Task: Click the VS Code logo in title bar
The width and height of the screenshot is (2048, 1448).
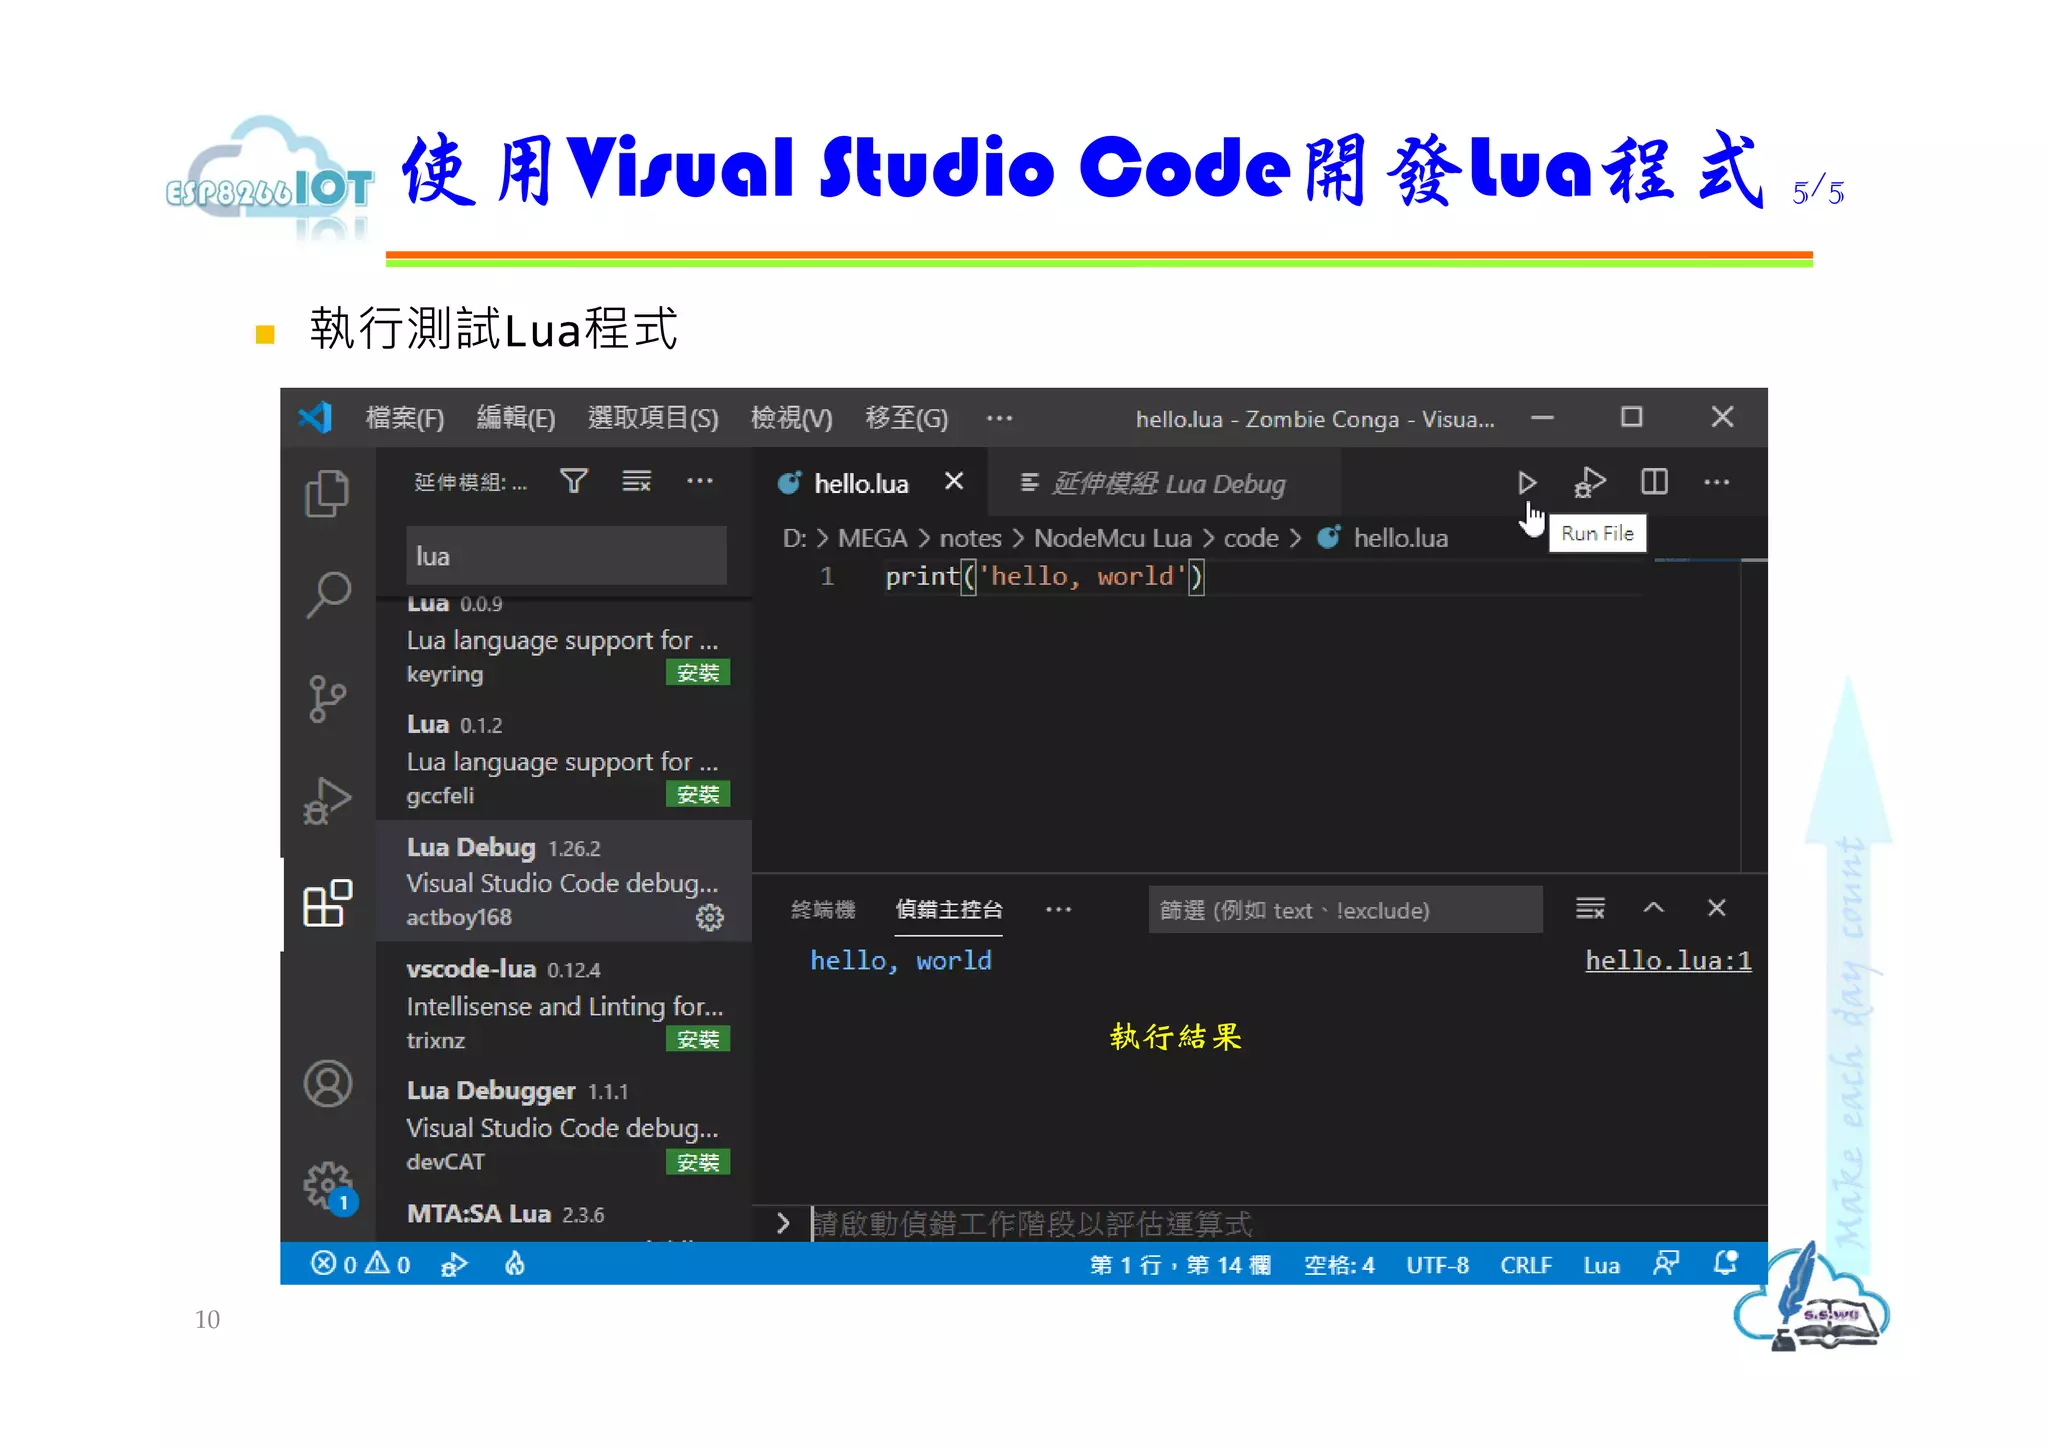Action: [x=316, y=417]
